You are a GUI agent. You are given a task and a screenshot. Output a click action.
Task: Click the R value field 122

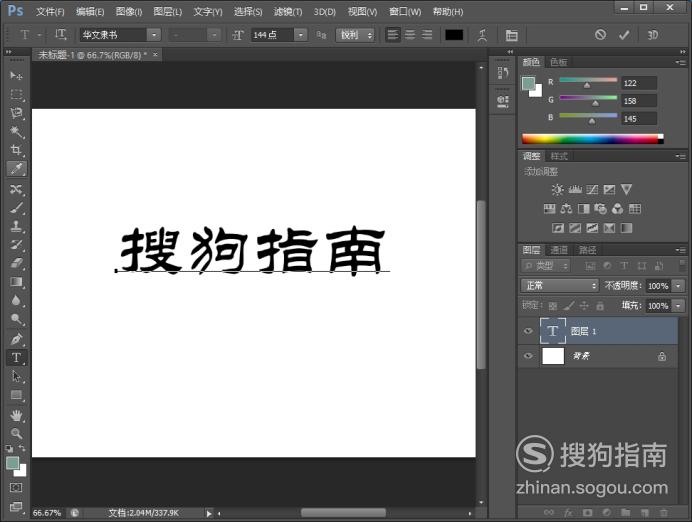(x=639, y=83)
